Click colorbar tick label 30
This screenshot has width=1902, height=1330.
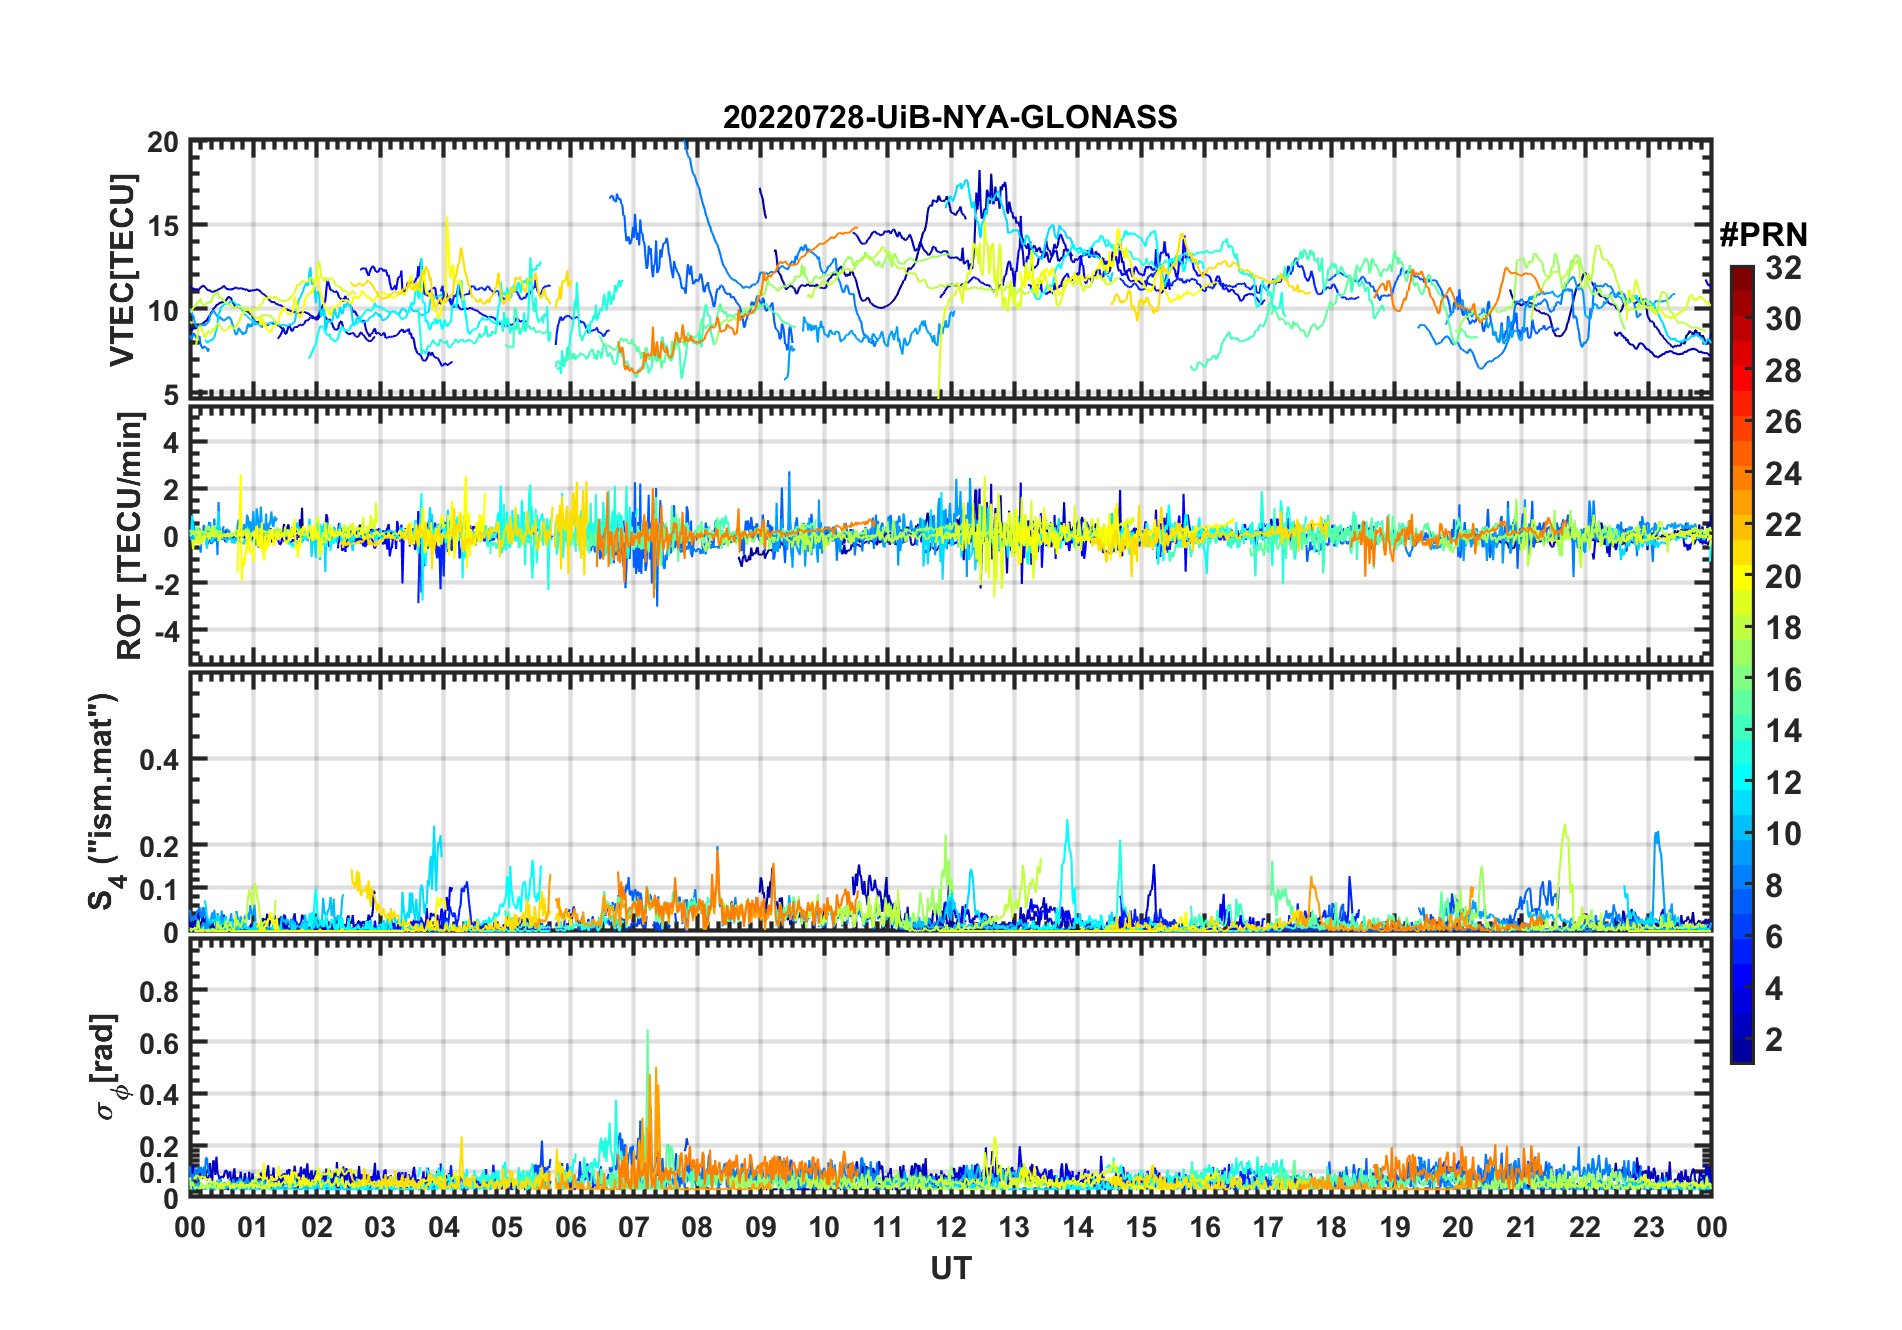coord(1783,319)
